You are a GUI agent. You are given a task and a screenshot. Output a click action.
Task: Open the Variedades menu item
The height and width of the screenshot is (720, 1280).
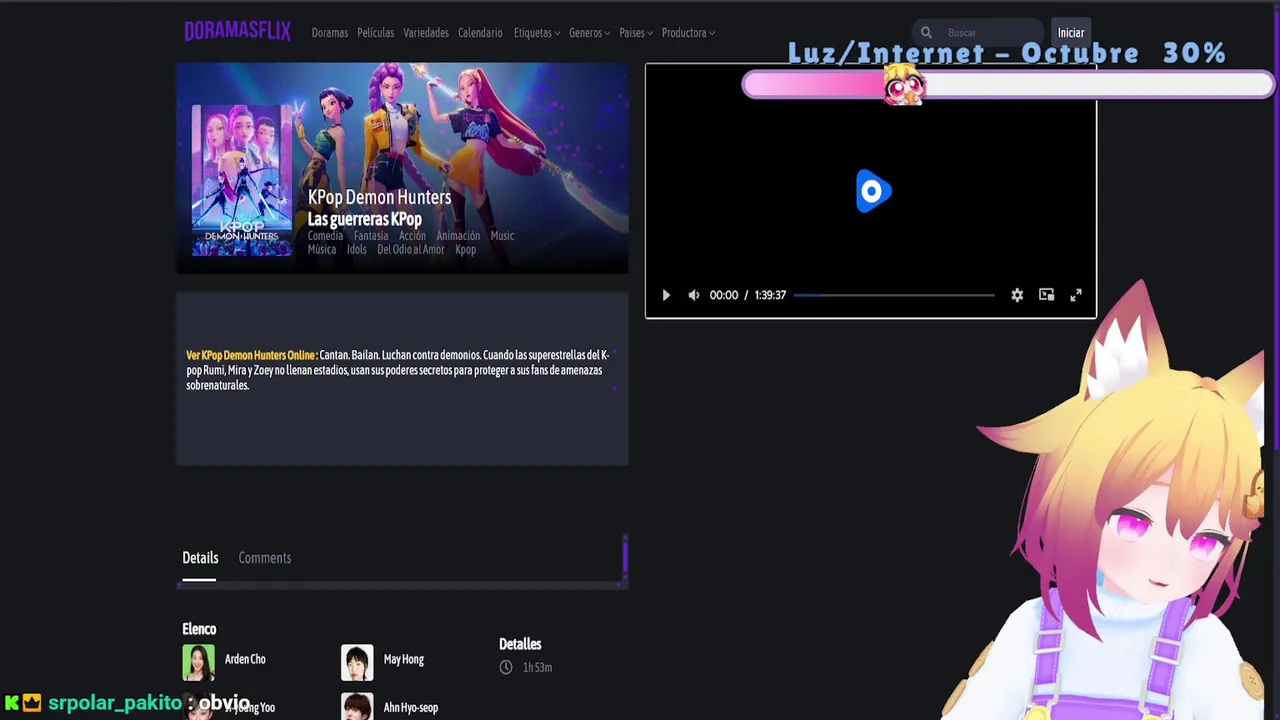tap(426, 33)
